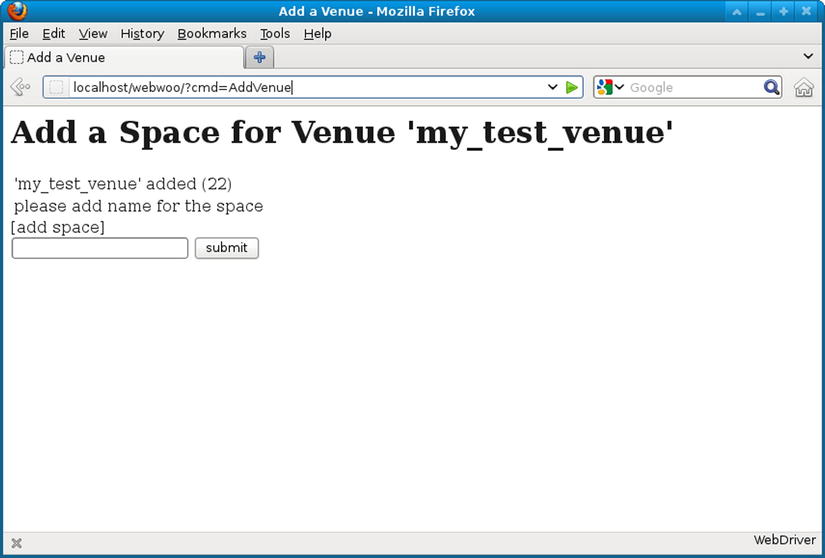Expand the address bar history dropdown
Screen dimensions: 825x558
[x=552, y=87]
